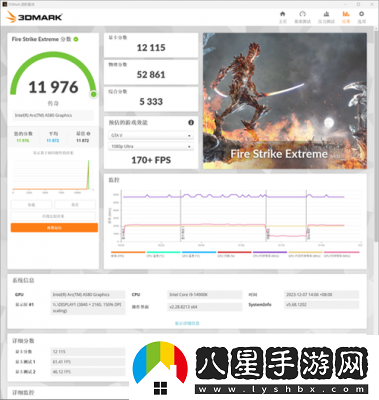Toggle the pink GPU clock legend line
Viewport: 379px width, 400px height.
point(341,254)
